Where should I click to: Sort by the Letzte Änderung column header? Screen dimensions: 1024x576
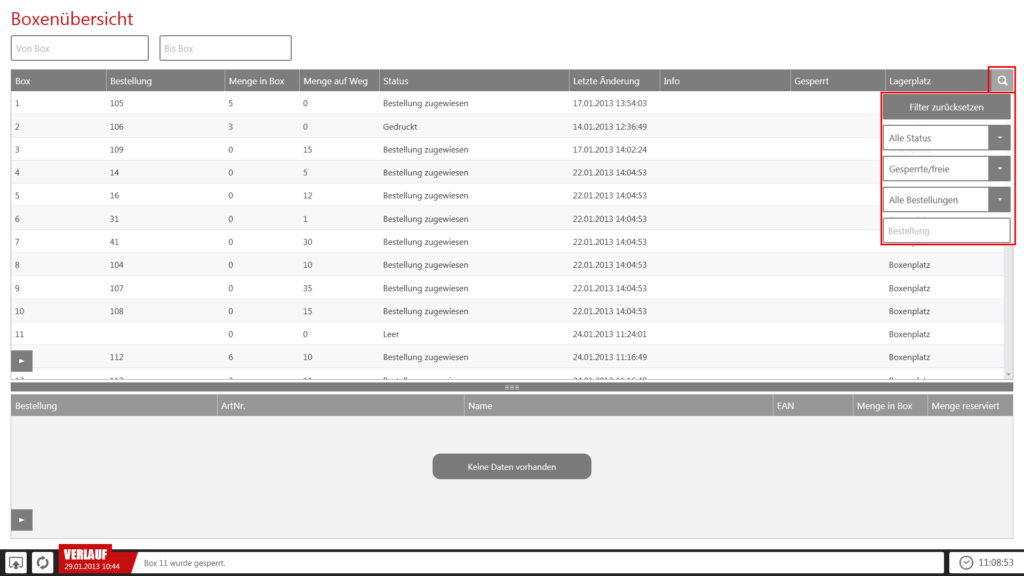[x=613, y=81]
